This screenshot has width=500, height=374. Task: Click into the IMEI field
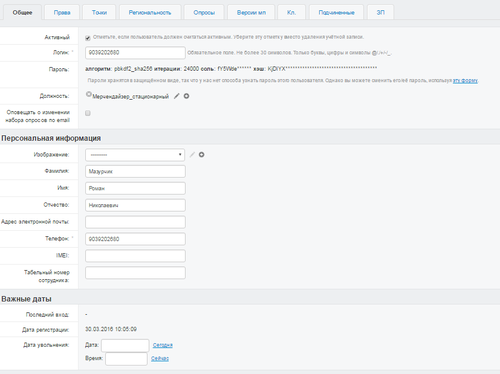pos(135,256)
